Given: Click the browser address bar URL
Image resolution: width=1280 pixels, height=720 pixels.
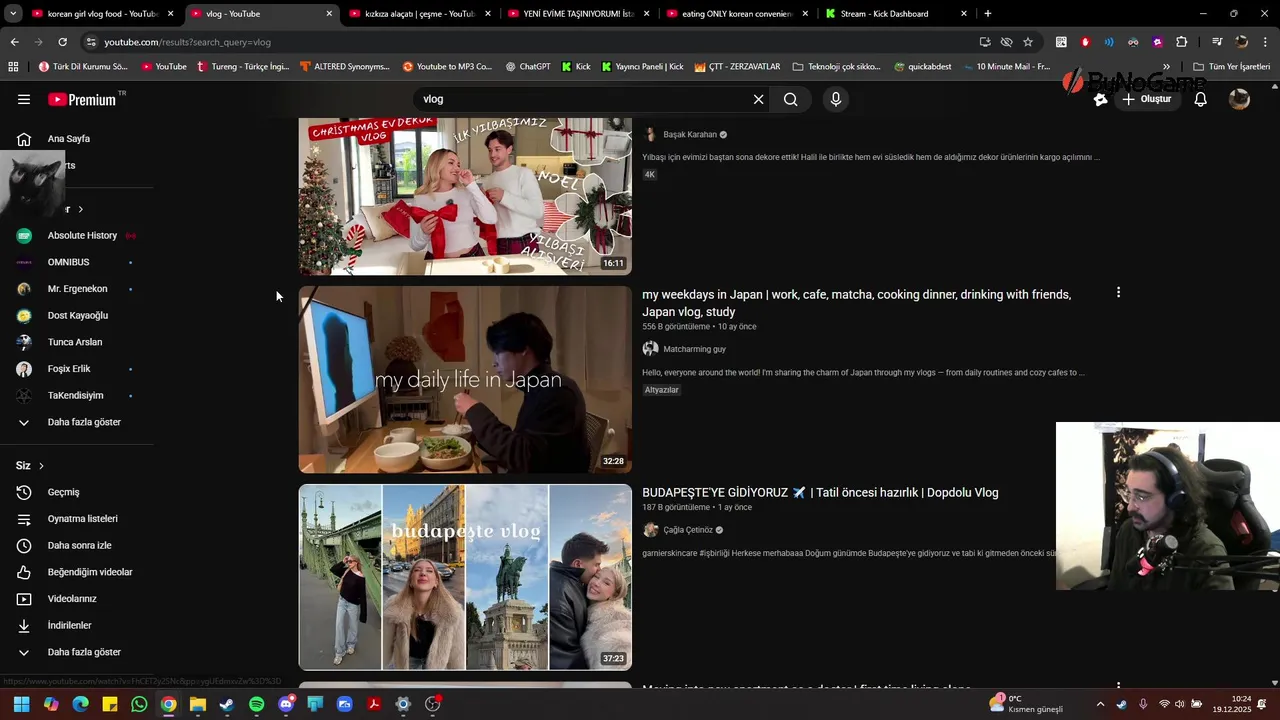Looking at the screenshot, I should (187, 42).
